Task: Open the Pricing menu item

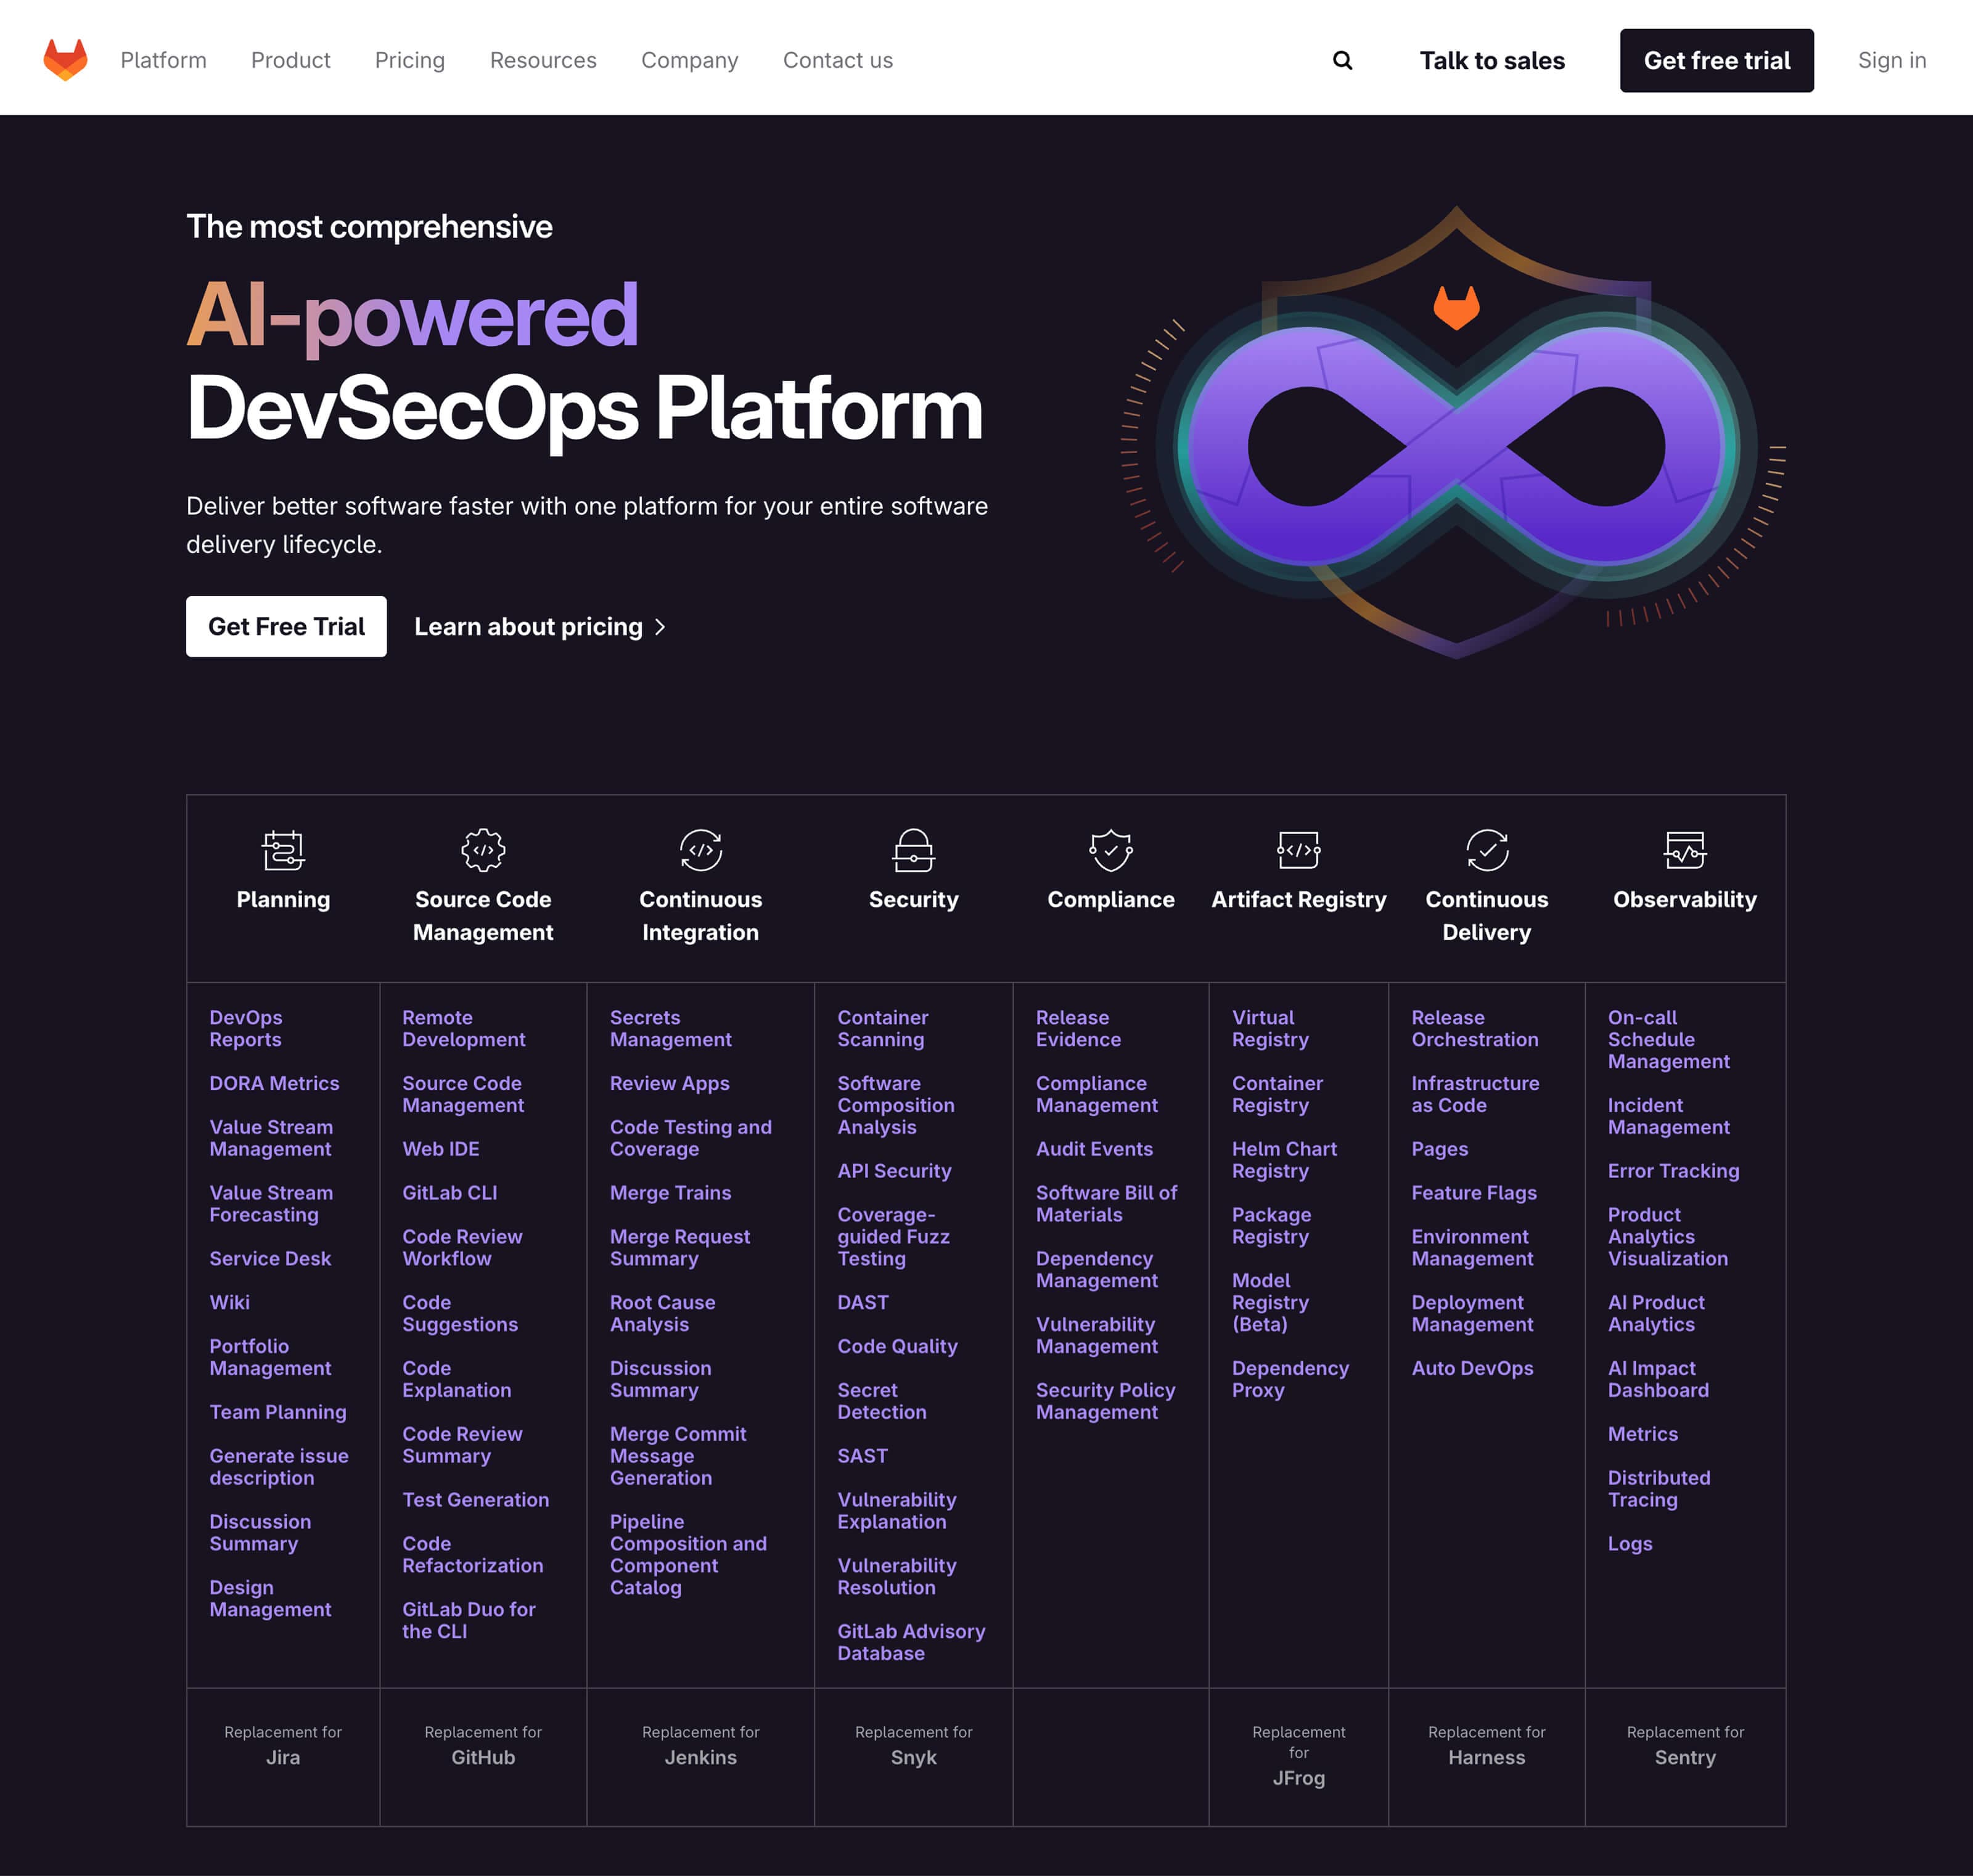Action: [410, 60]
